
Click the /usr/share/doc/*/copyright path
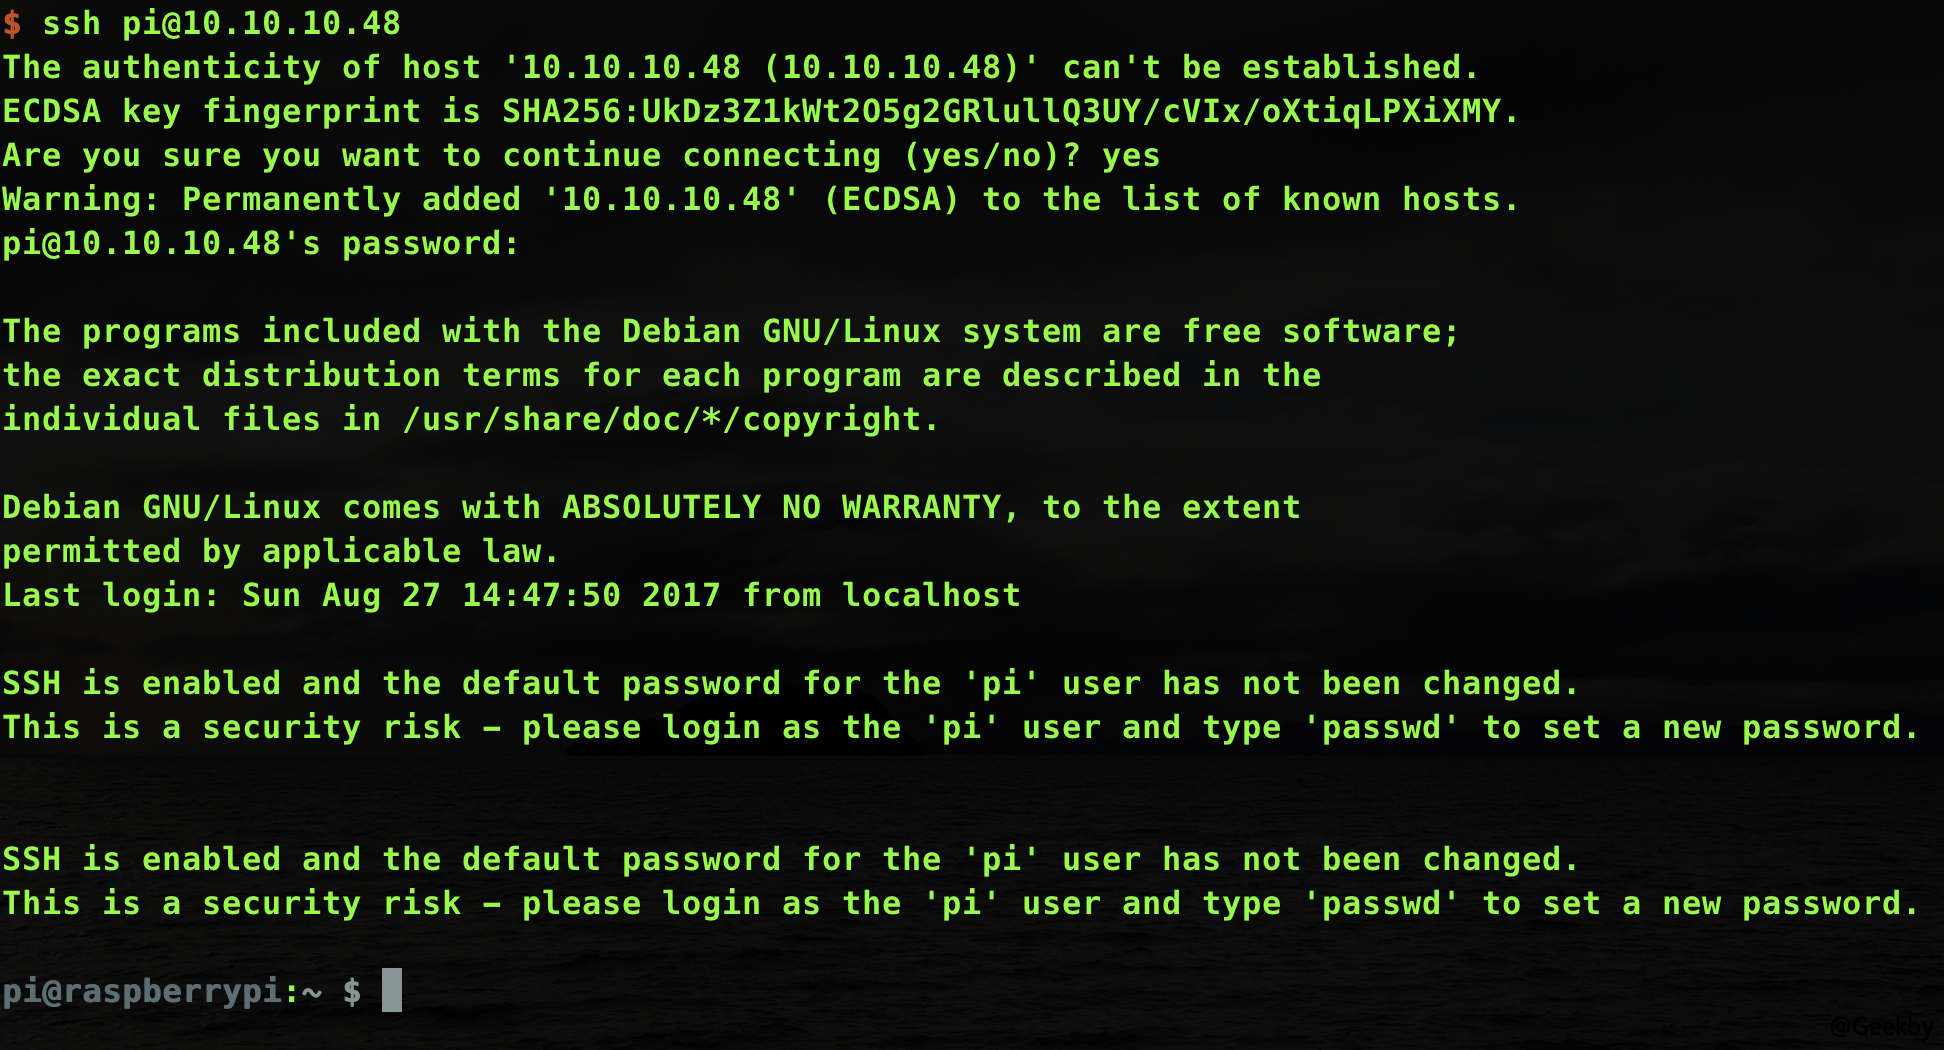661,419
